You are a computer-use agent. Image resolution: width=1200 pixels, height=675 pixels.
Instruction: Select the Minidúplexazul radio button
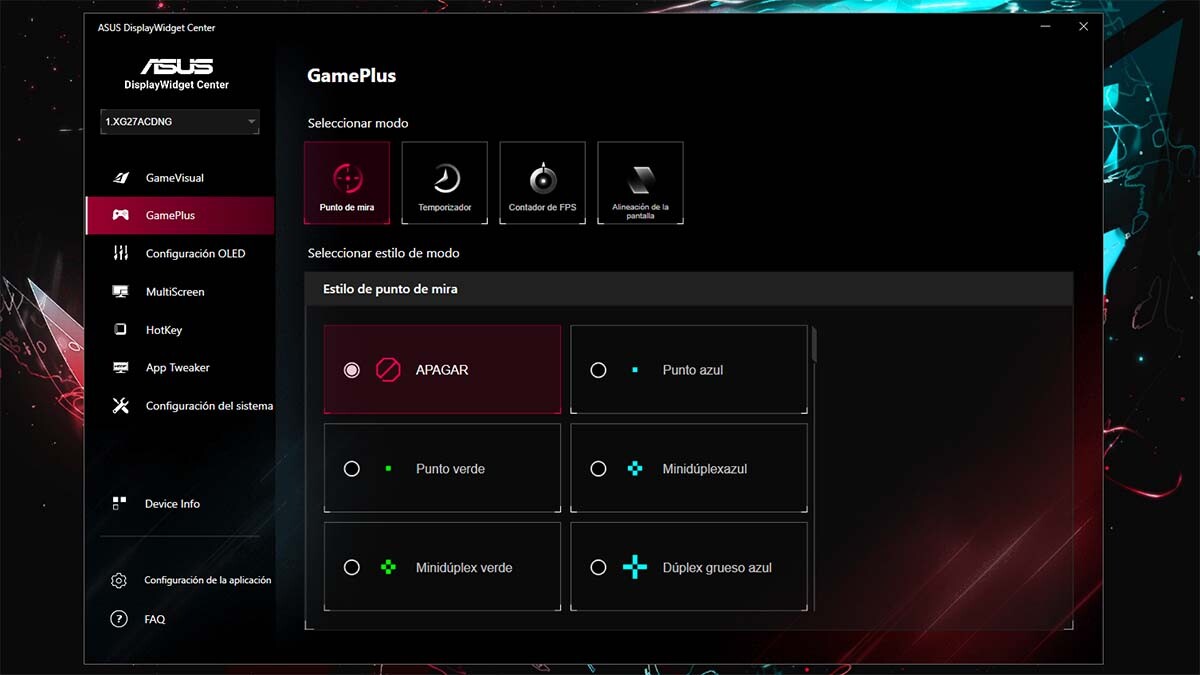598,468
